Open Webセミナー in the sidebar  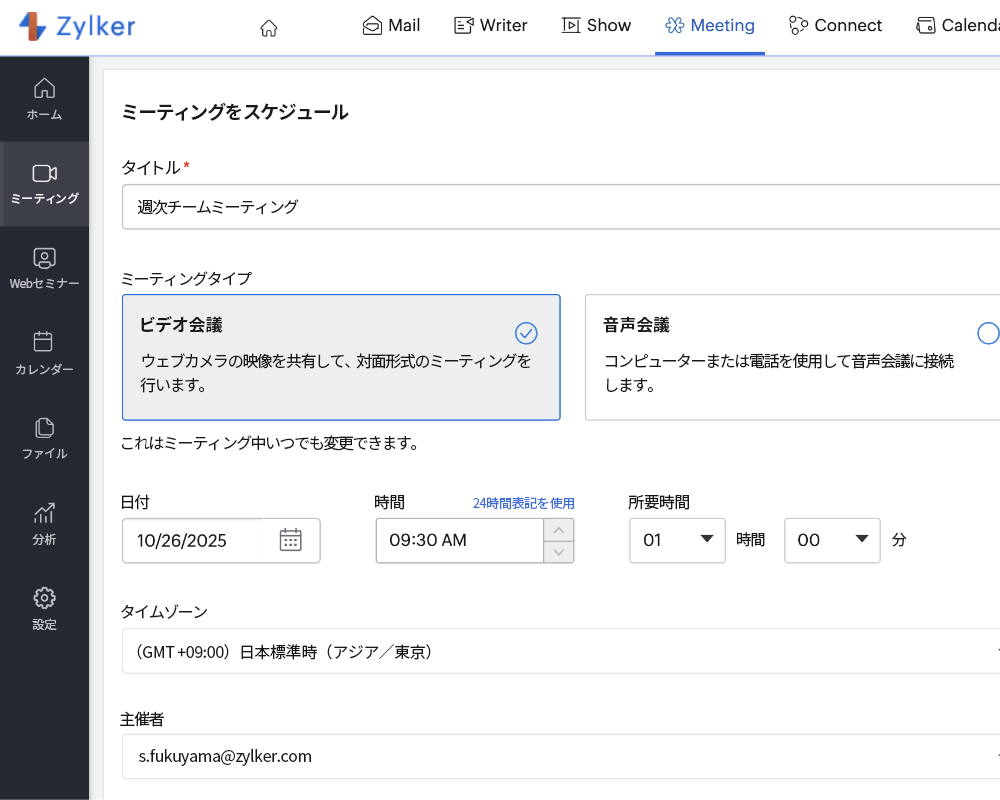(x=44, y=269)
